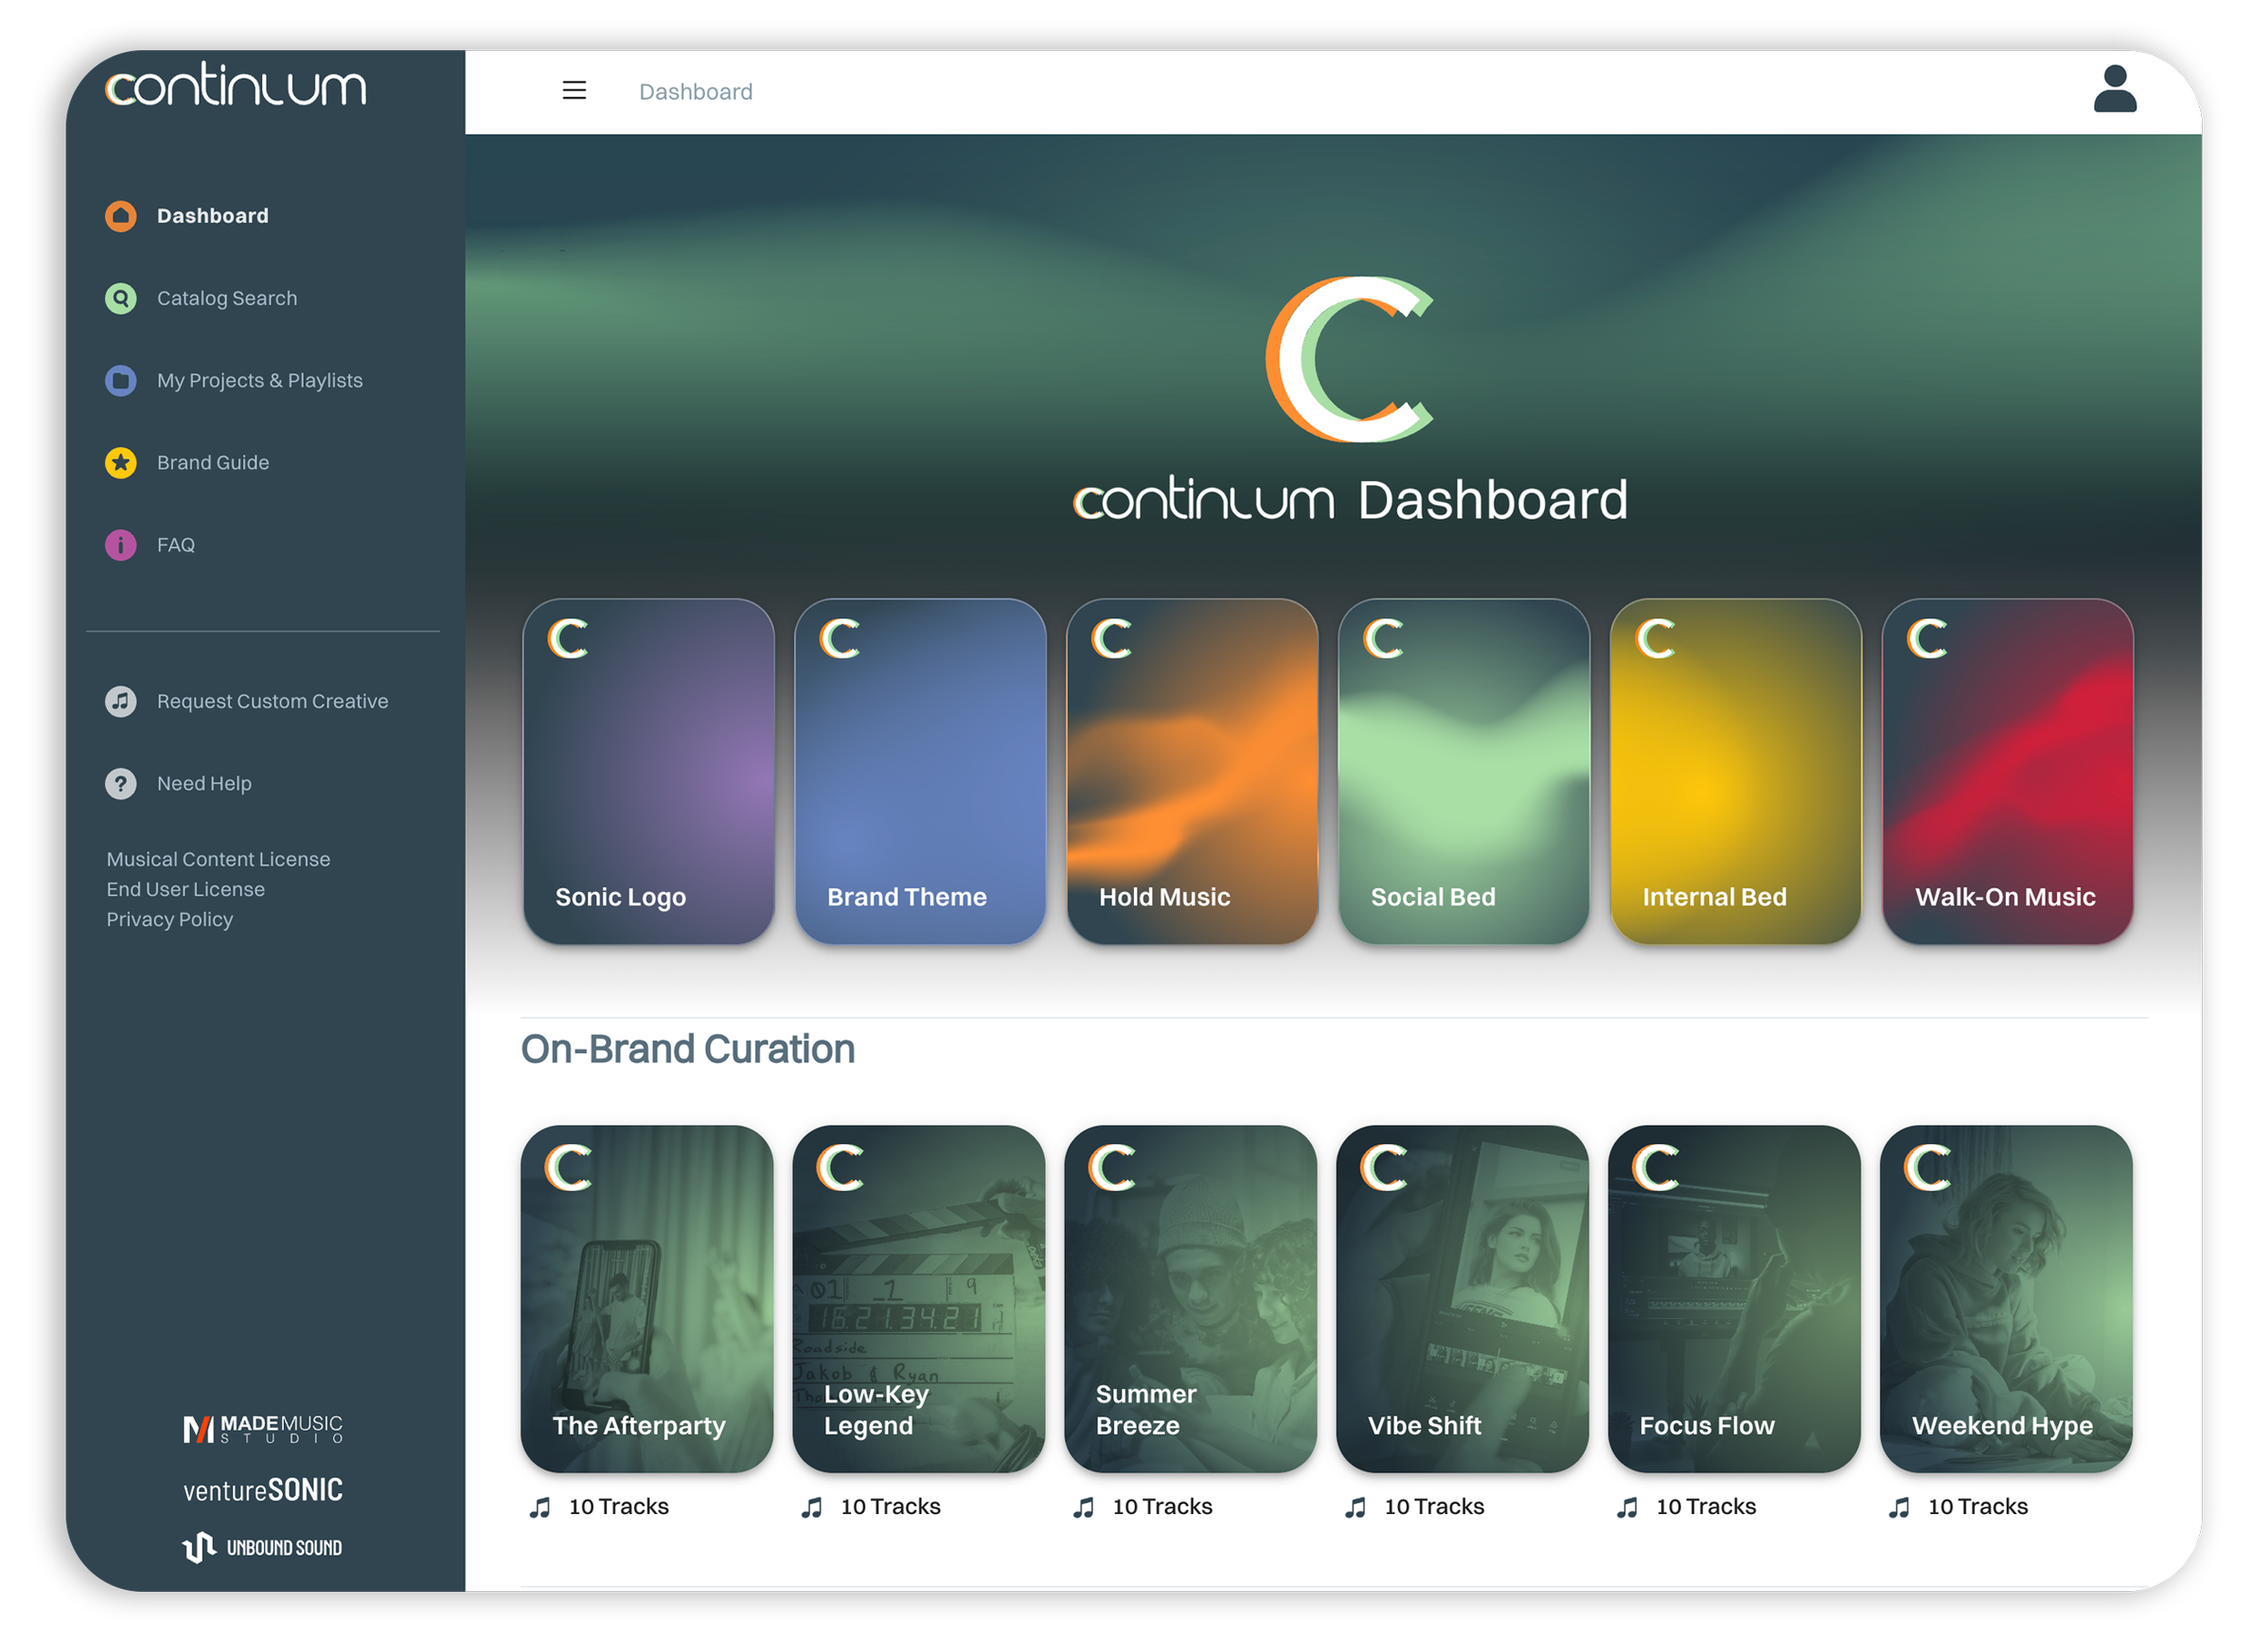Click the music note icon beside The Afterparty tracks
Viewport: 2268px width, 1642px height.
point(541,1506)
